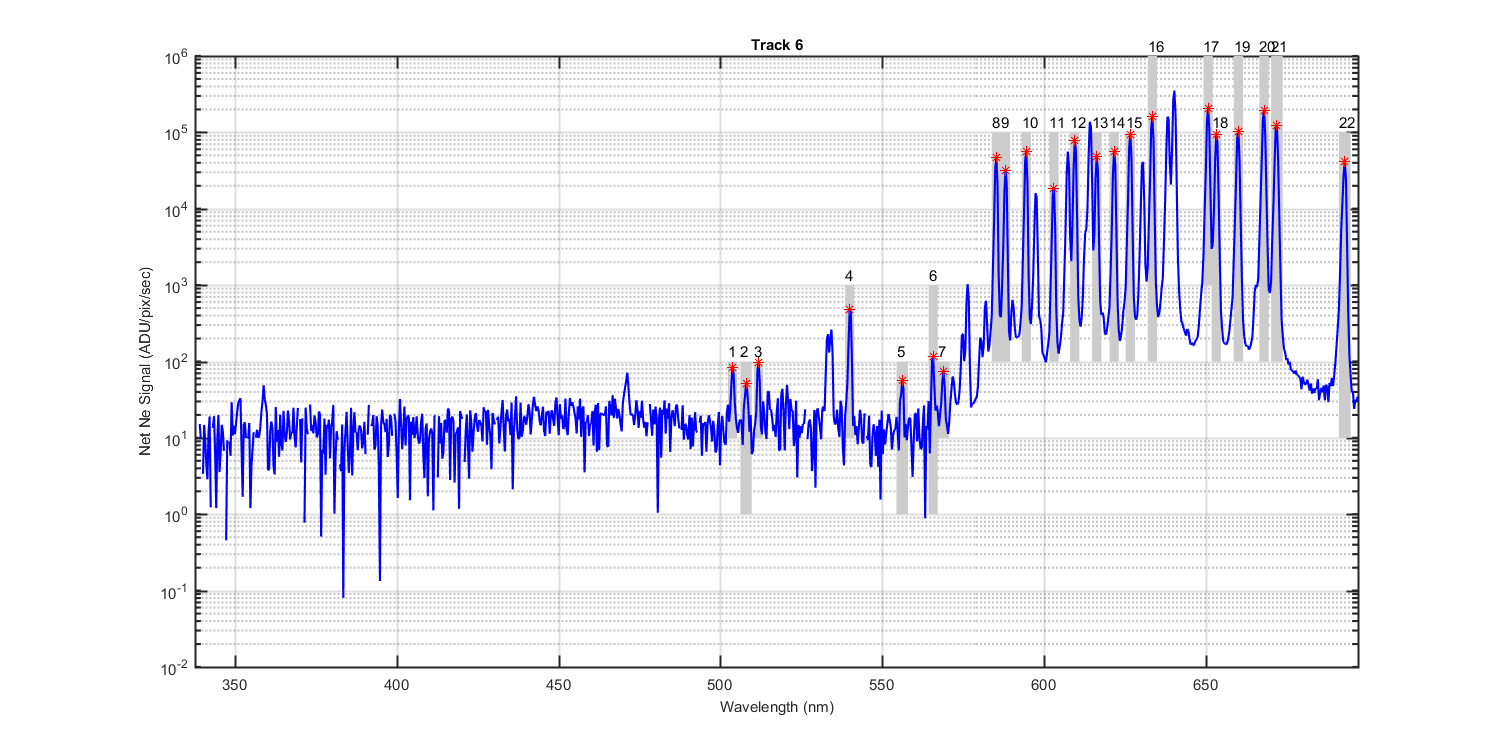The image size is (1500, 750).
Task: Click the peak number label "4"
Action: (x=849, y=276)
